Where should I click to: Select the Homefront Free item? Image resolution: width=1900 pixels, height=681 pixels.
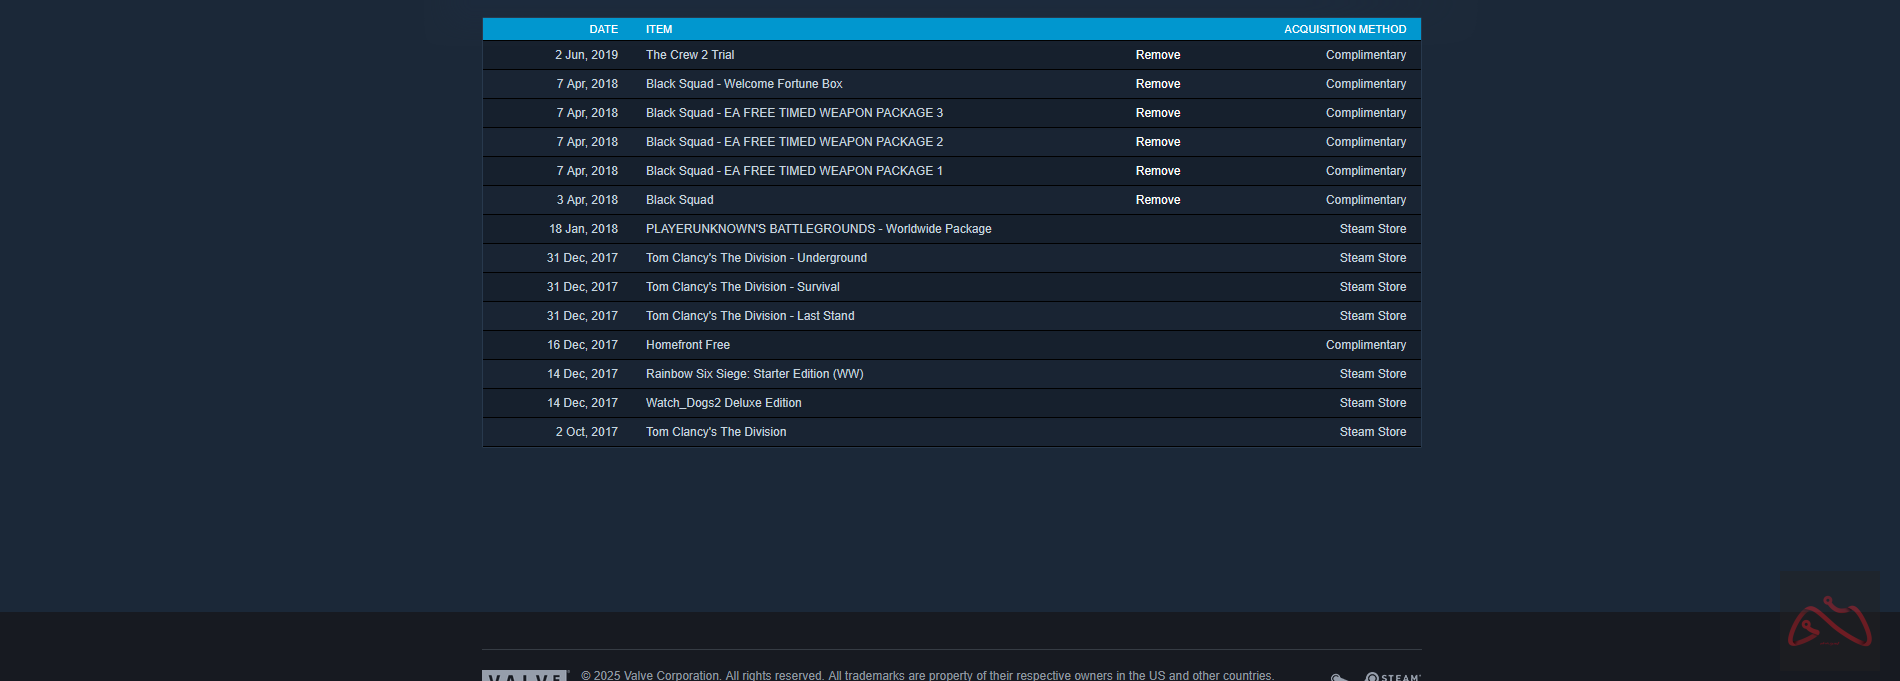pyautogui.click(x=687, y=345)
